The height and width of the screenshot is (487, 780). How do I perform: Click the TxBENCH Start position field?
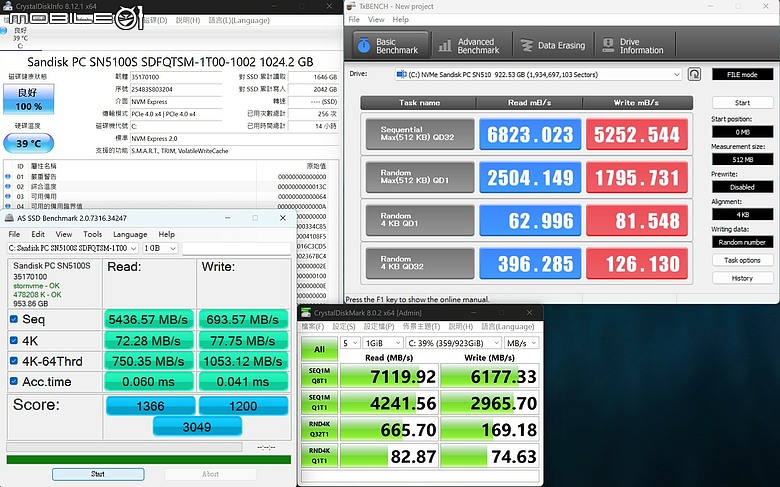coord(742,132)
